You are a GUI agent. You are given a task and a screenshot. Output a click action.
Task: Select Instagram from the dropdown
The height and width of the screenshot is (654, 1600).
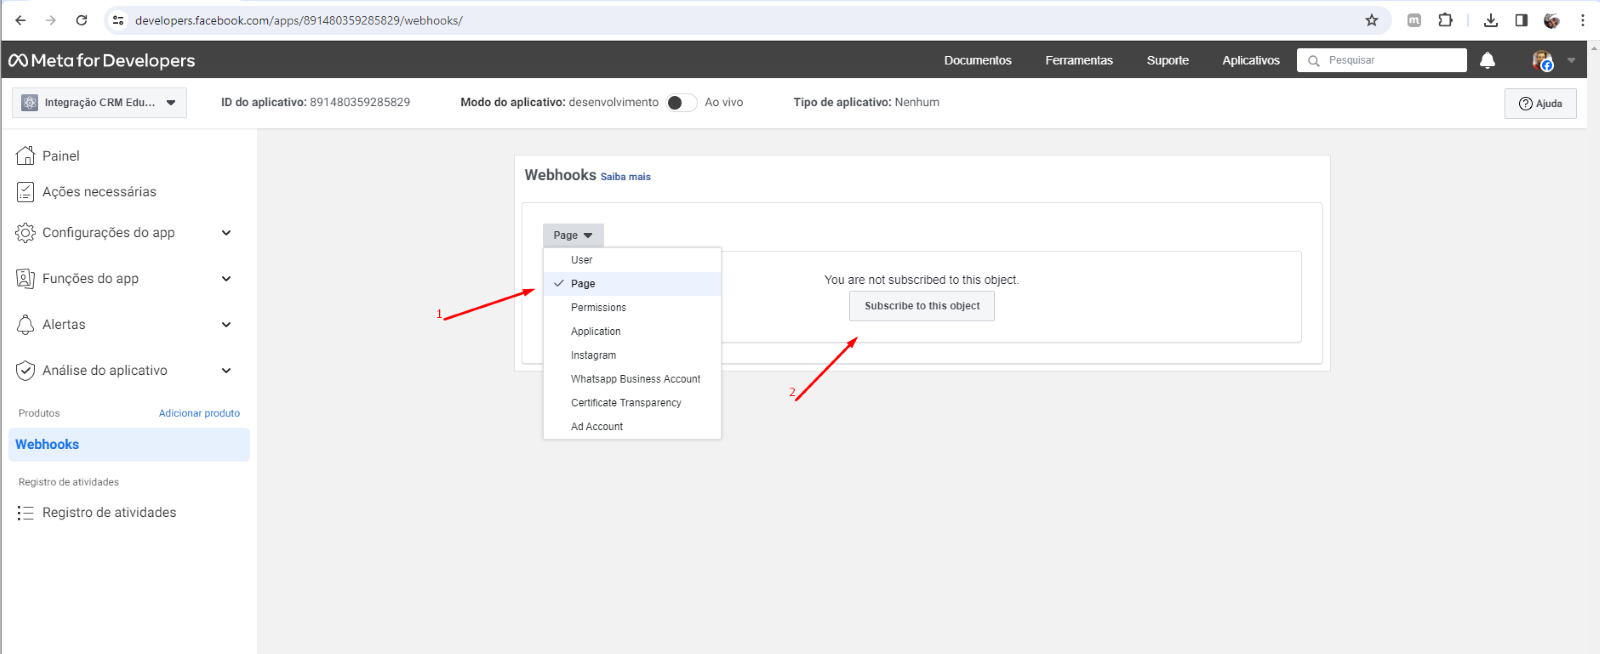(632, 355)
